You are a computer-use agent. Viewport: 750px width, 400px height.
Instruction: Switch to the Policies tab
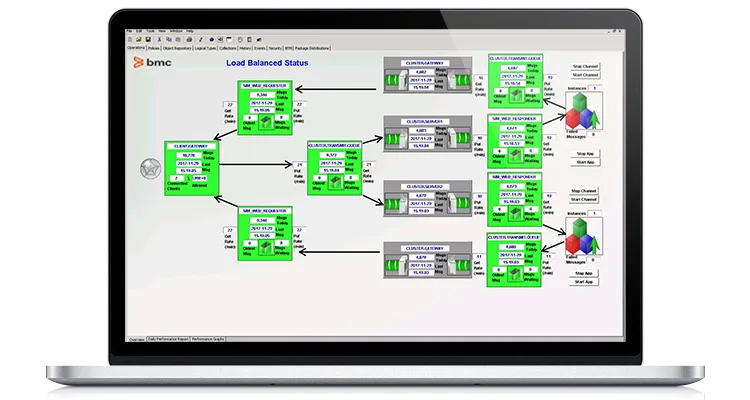(154, 48)
